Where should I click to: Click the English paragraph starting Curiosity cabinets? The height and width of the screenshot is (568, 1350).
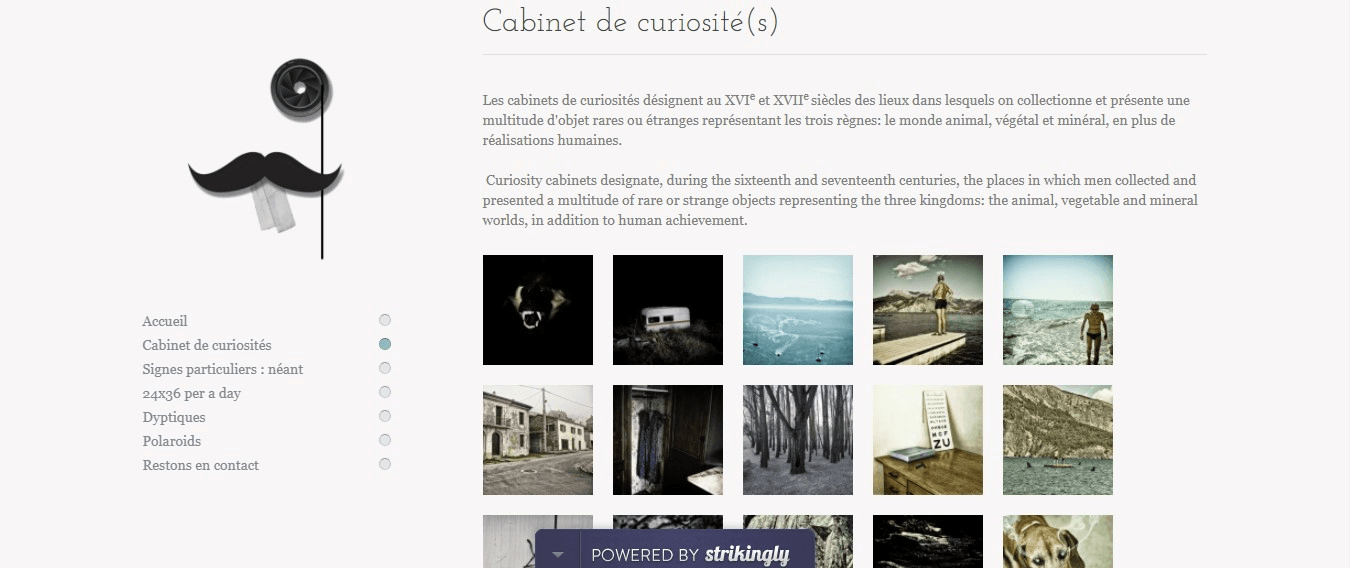tap(840, 200)
